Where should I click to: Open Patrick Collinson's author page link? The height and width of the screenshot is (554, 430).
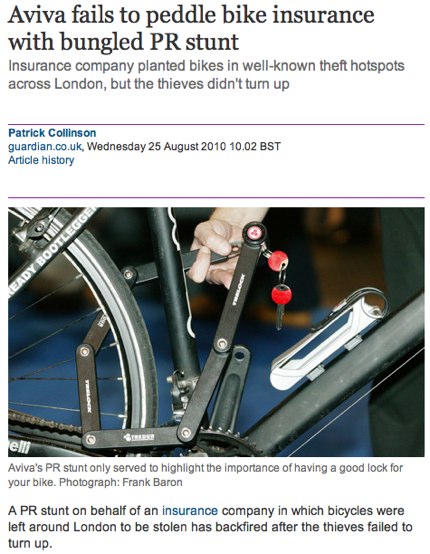click(x=52, y=133)
